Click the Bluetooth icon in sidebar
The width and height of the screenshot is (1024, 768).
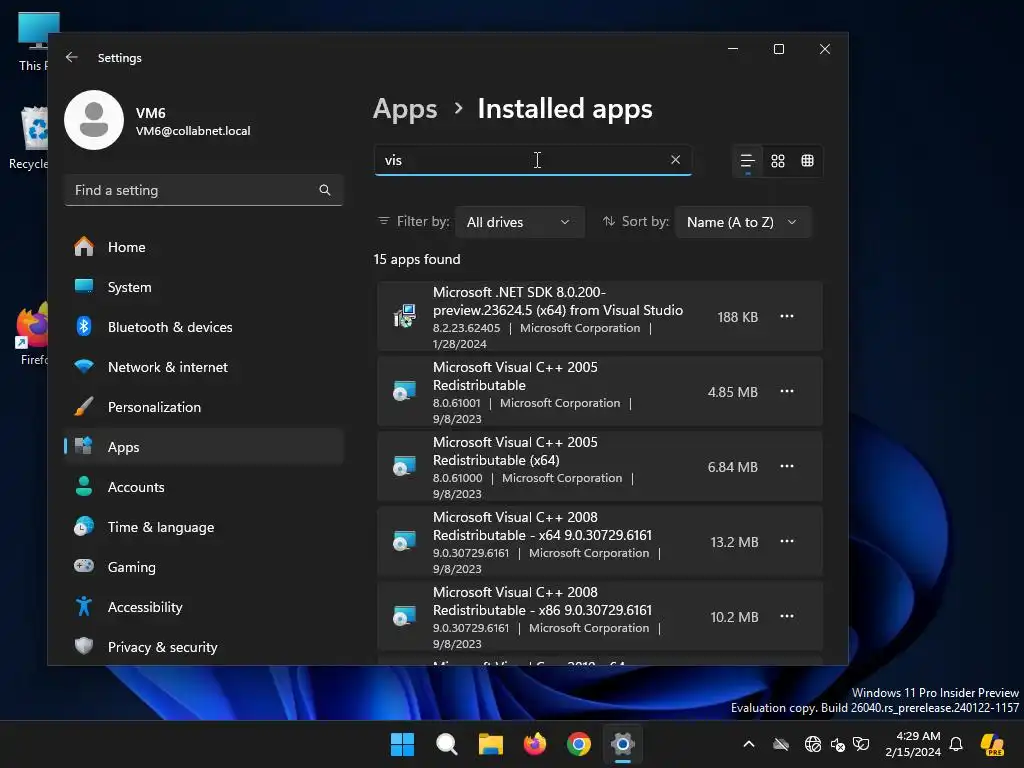point(84,327)
